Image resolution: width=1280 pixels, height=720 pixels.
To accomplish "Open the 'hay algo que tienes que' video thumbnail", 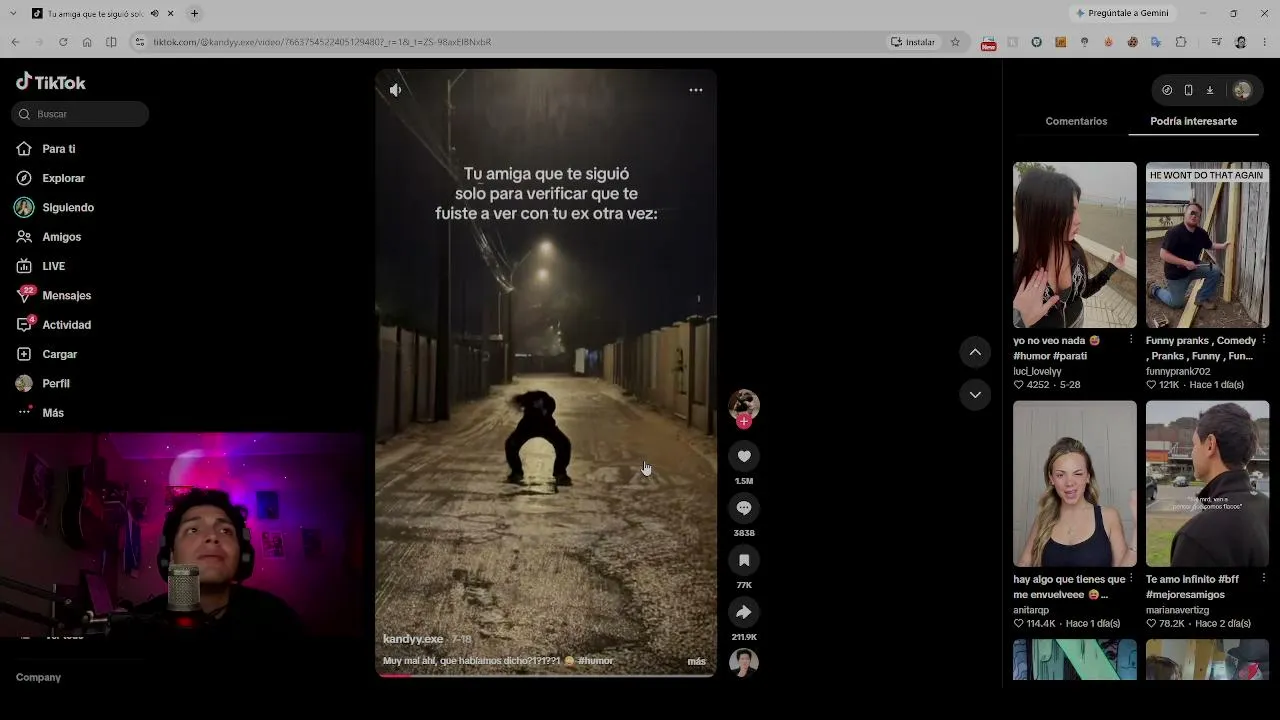I will tap(1075, 484).
